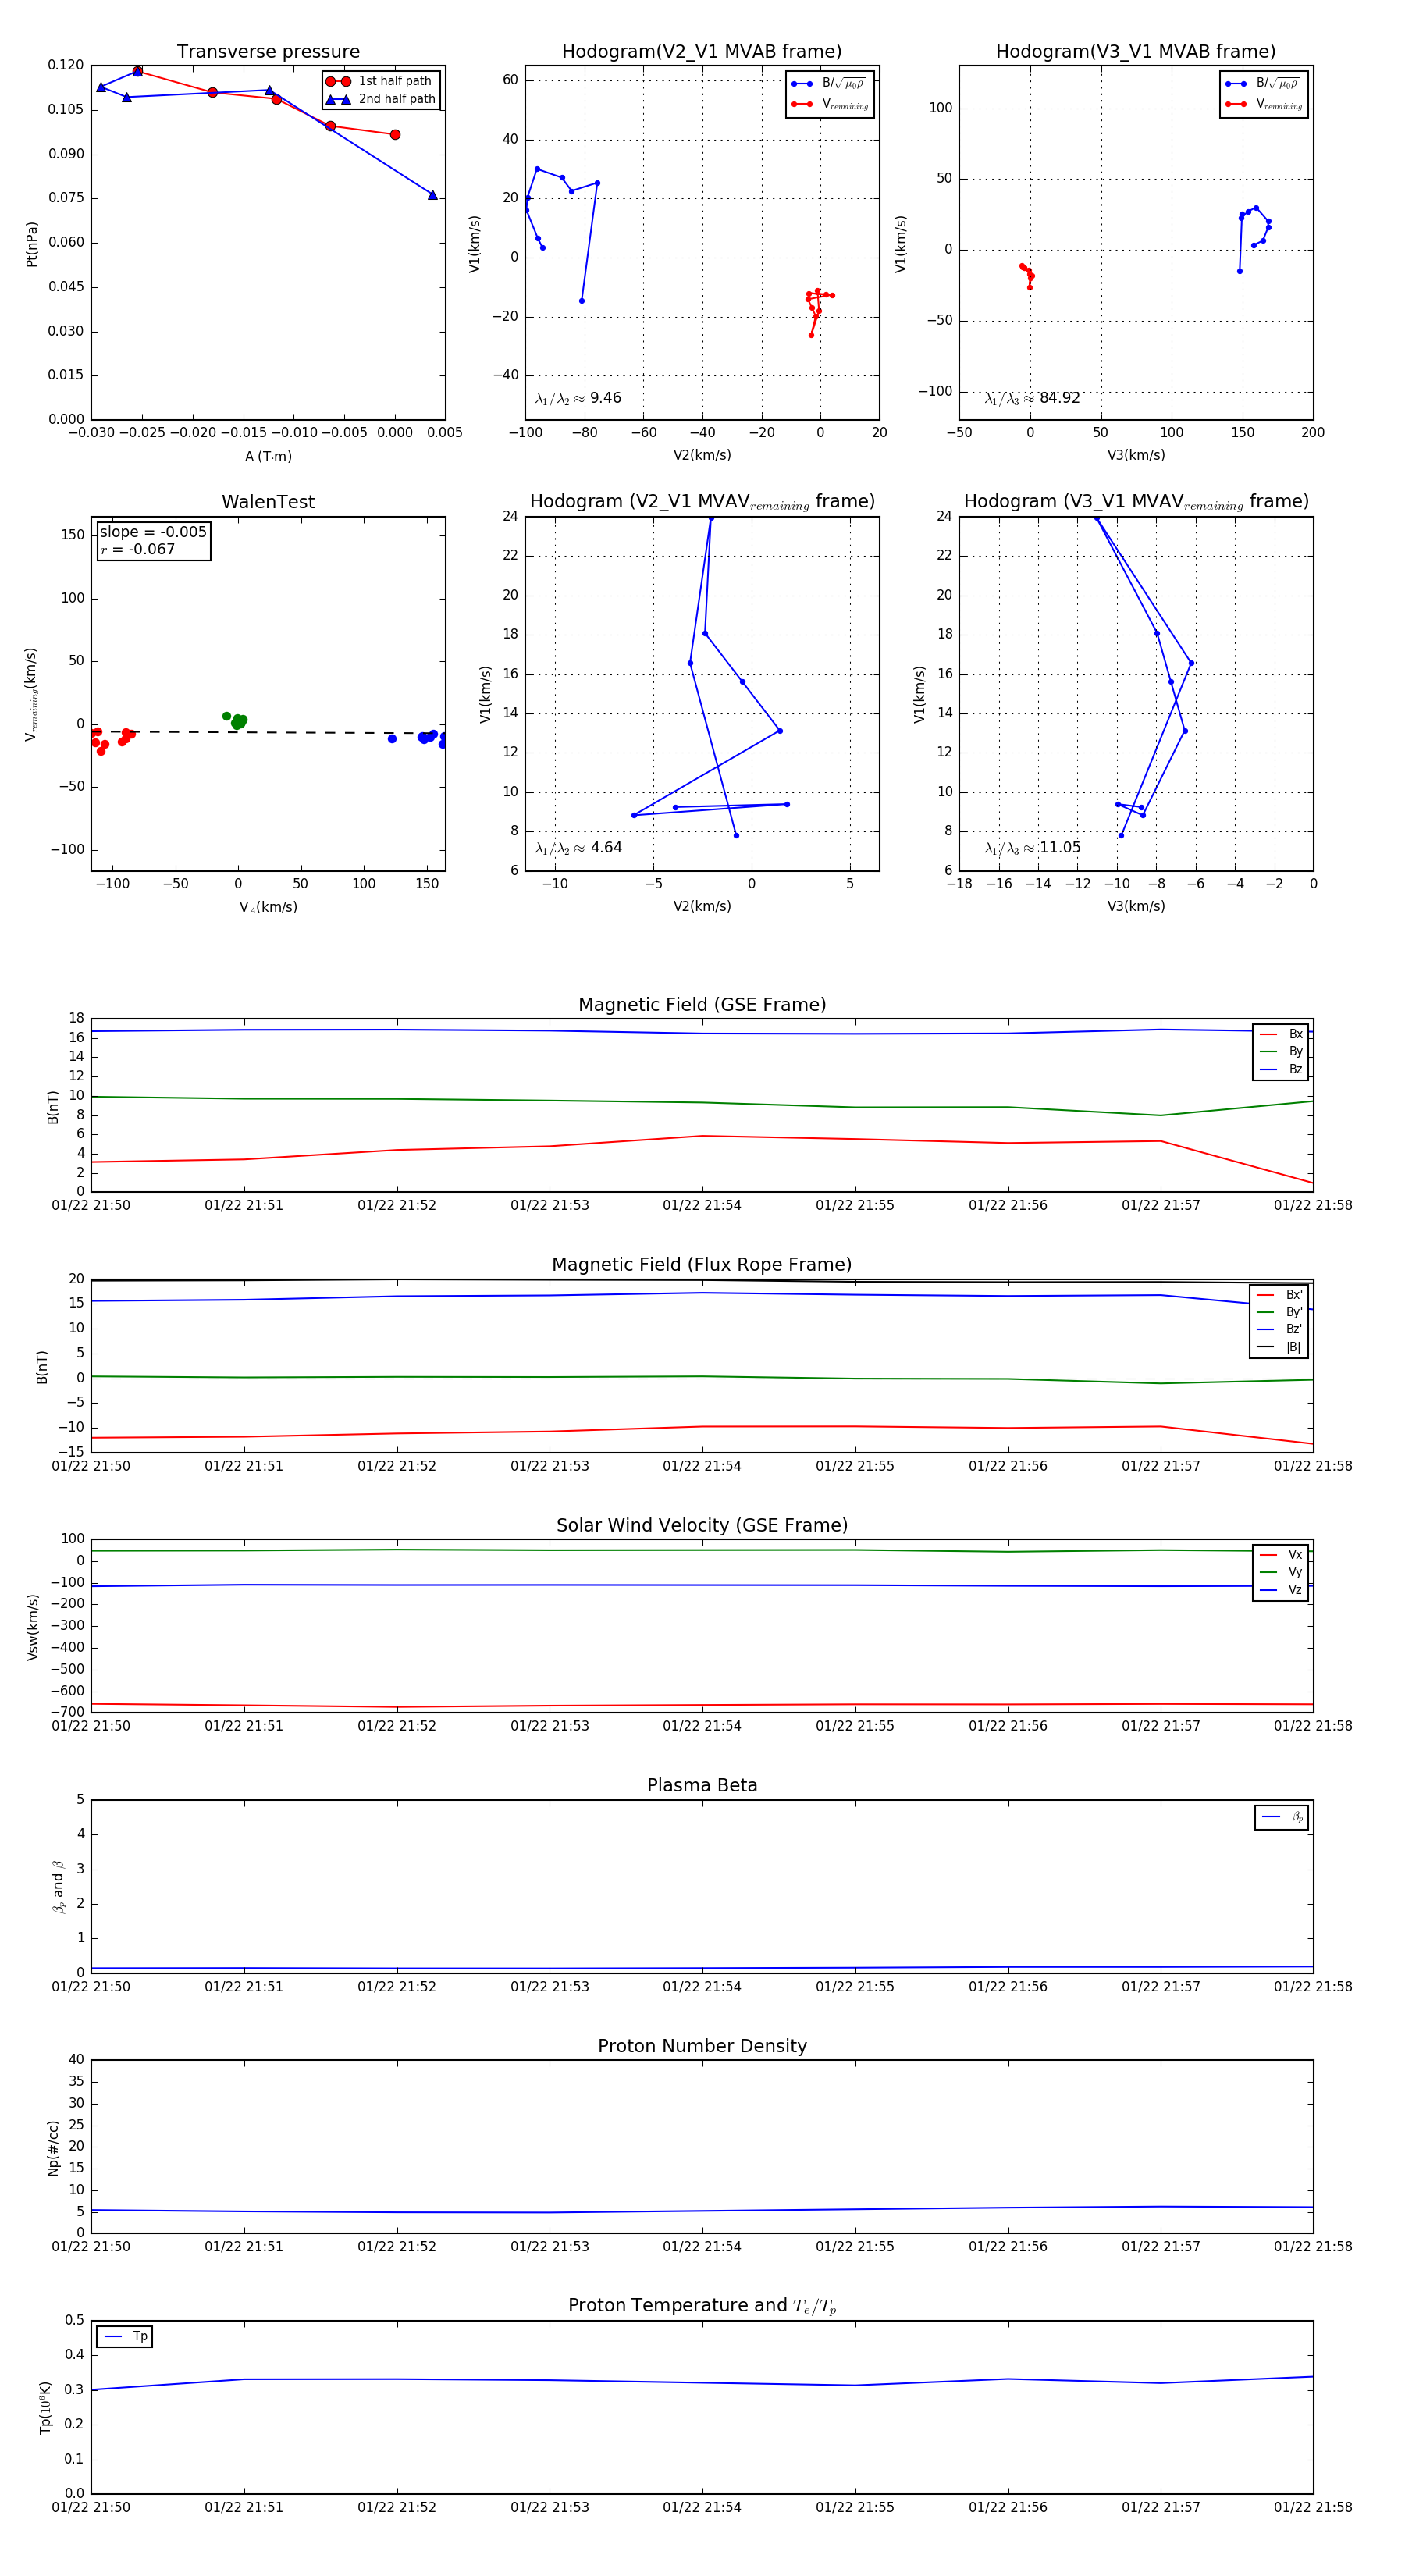The height and width of the screenshot is (2576, 1405).
Task: Click the "Vsw(km/s)" y-axis label
Action: [x=32, y=1627]
